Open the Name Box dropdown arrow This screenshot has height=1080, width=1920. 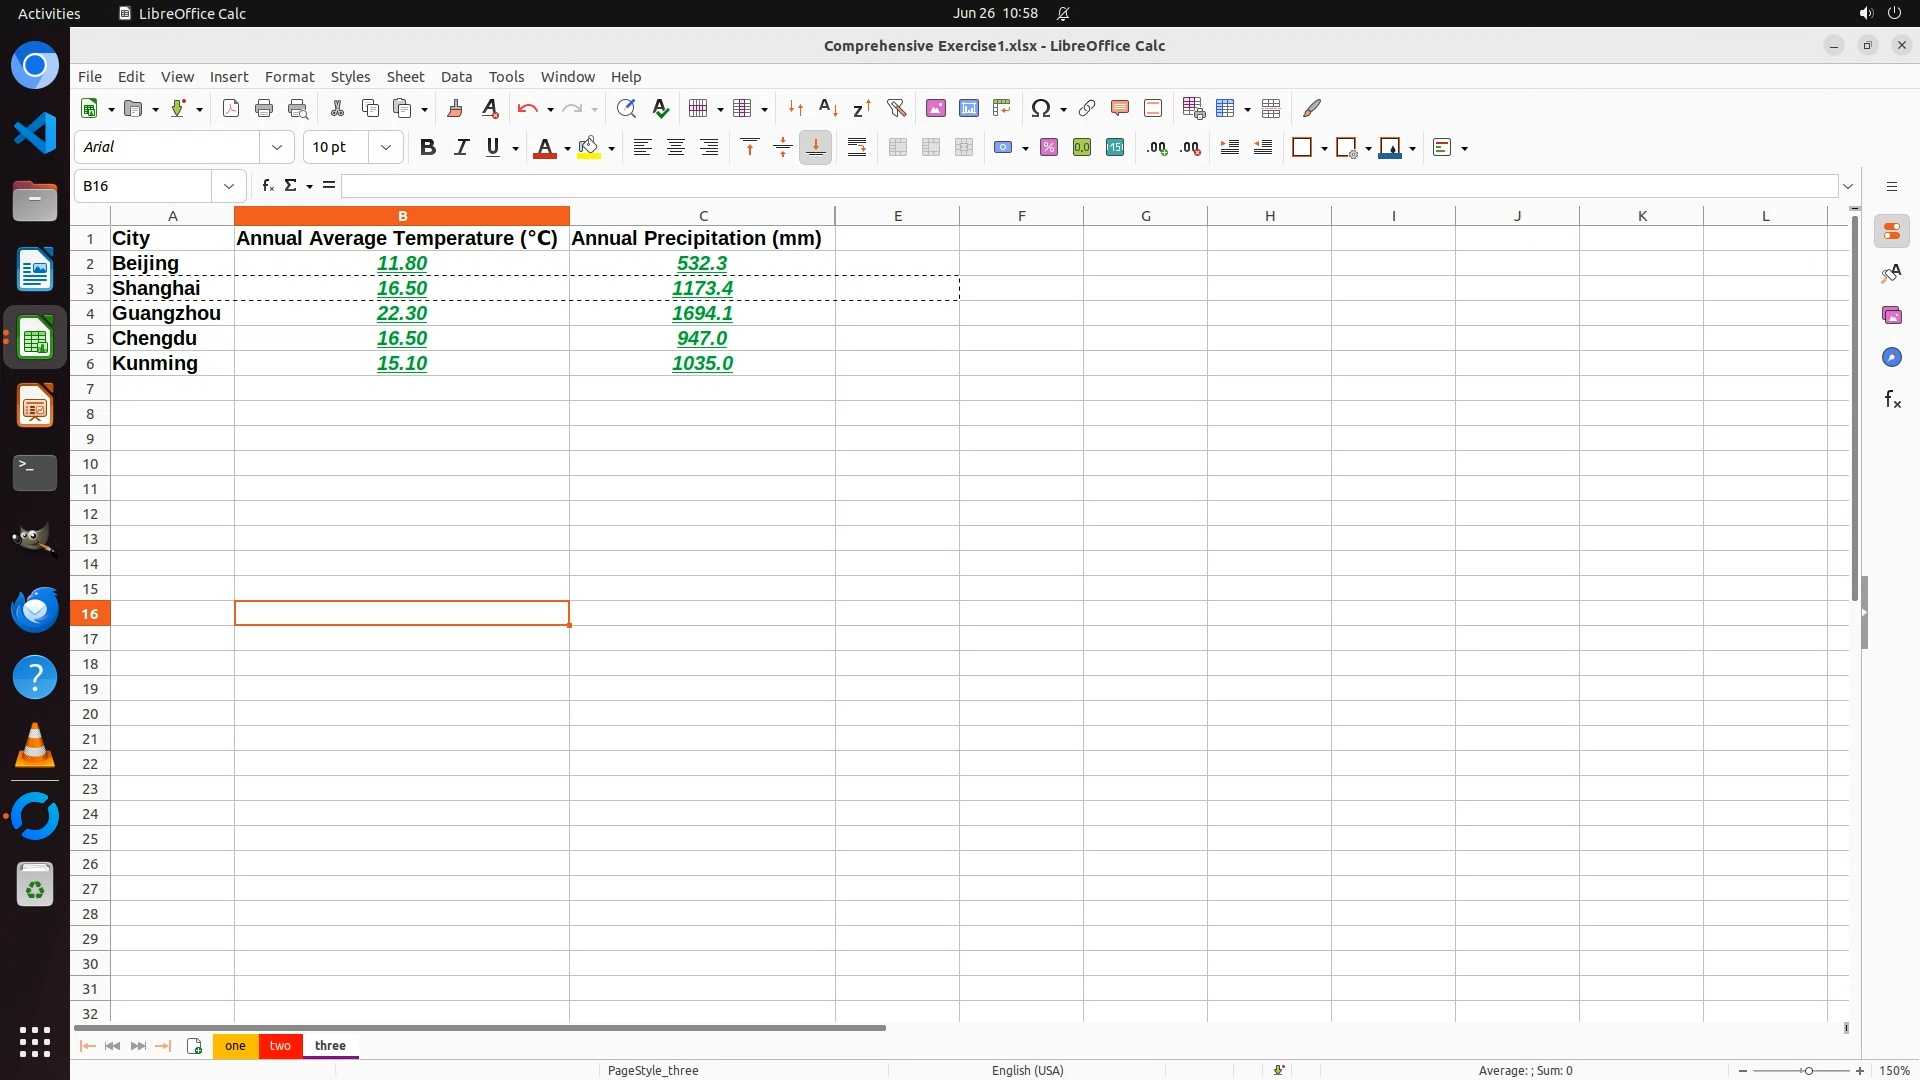(x=229, y=186)
